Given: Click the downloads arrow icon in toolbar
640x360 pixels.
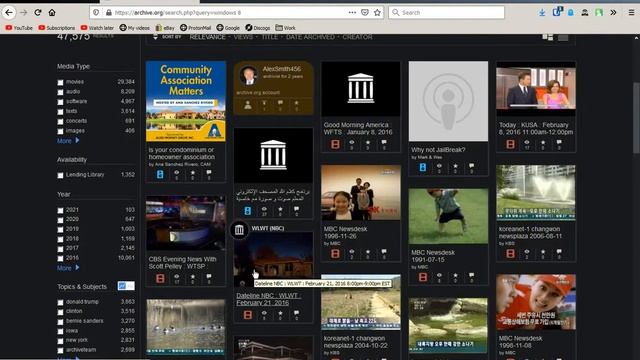Looking at the screenshot, I should (x=542, y=13).
